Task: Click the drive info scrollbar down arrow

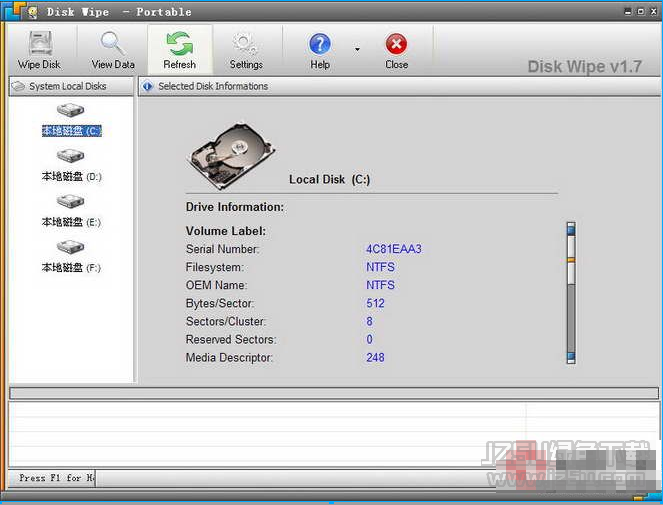Action: 571,357
